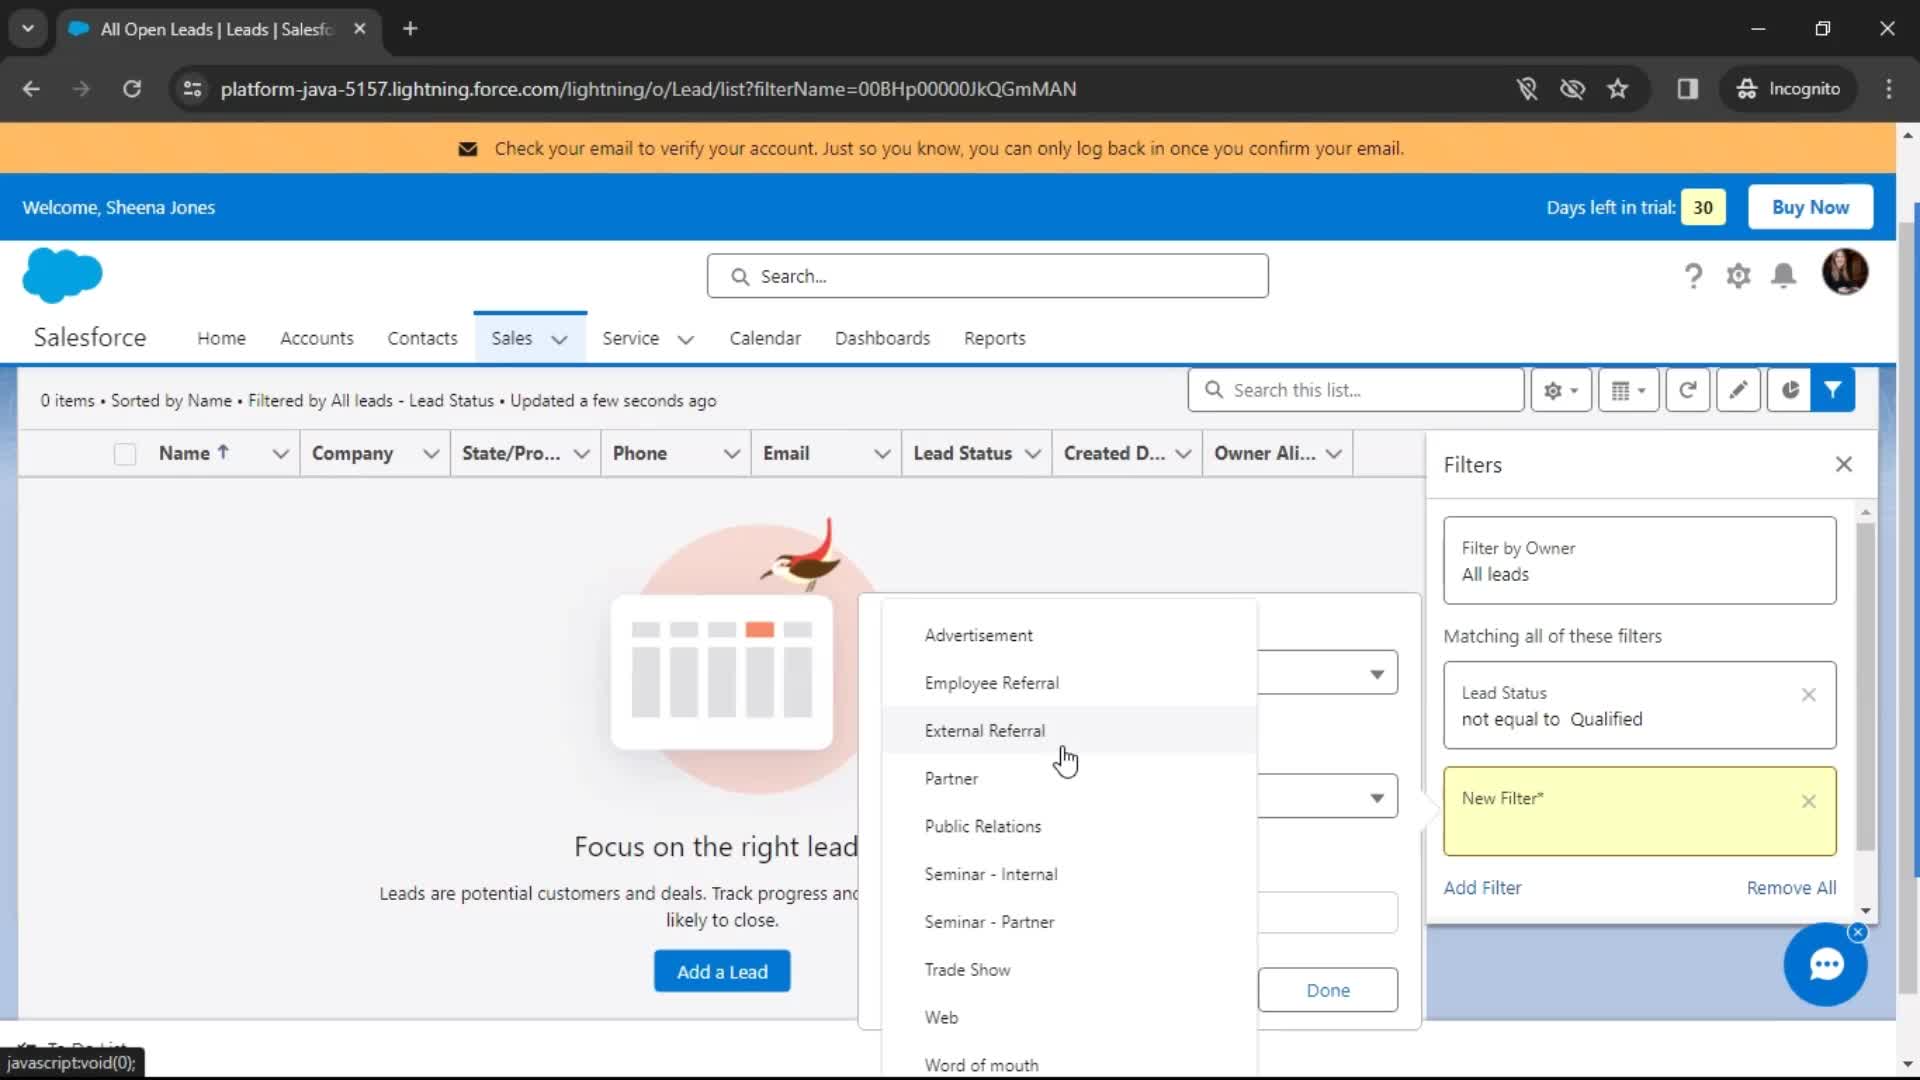Image resolution: width=1920 pixels, height=1080 pixels.
Task: Click the Add a Lead button
Action: (722, 971)
